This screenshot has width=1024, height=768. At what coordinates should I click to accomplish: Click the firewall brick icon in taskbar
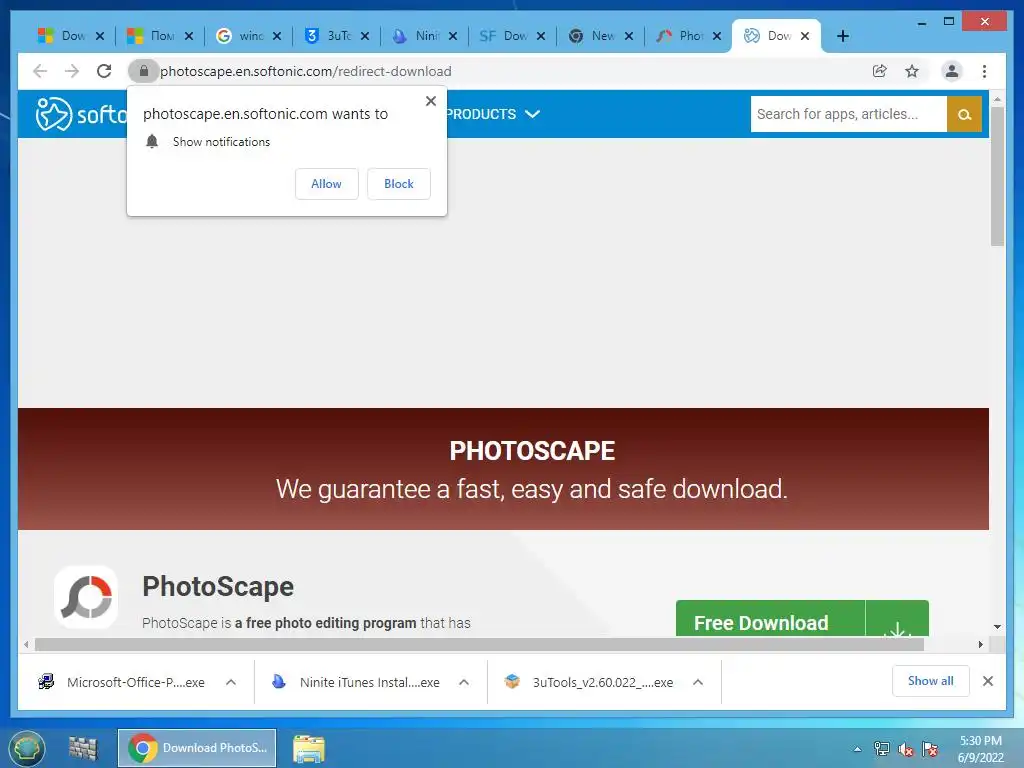[x=83, y=748]
